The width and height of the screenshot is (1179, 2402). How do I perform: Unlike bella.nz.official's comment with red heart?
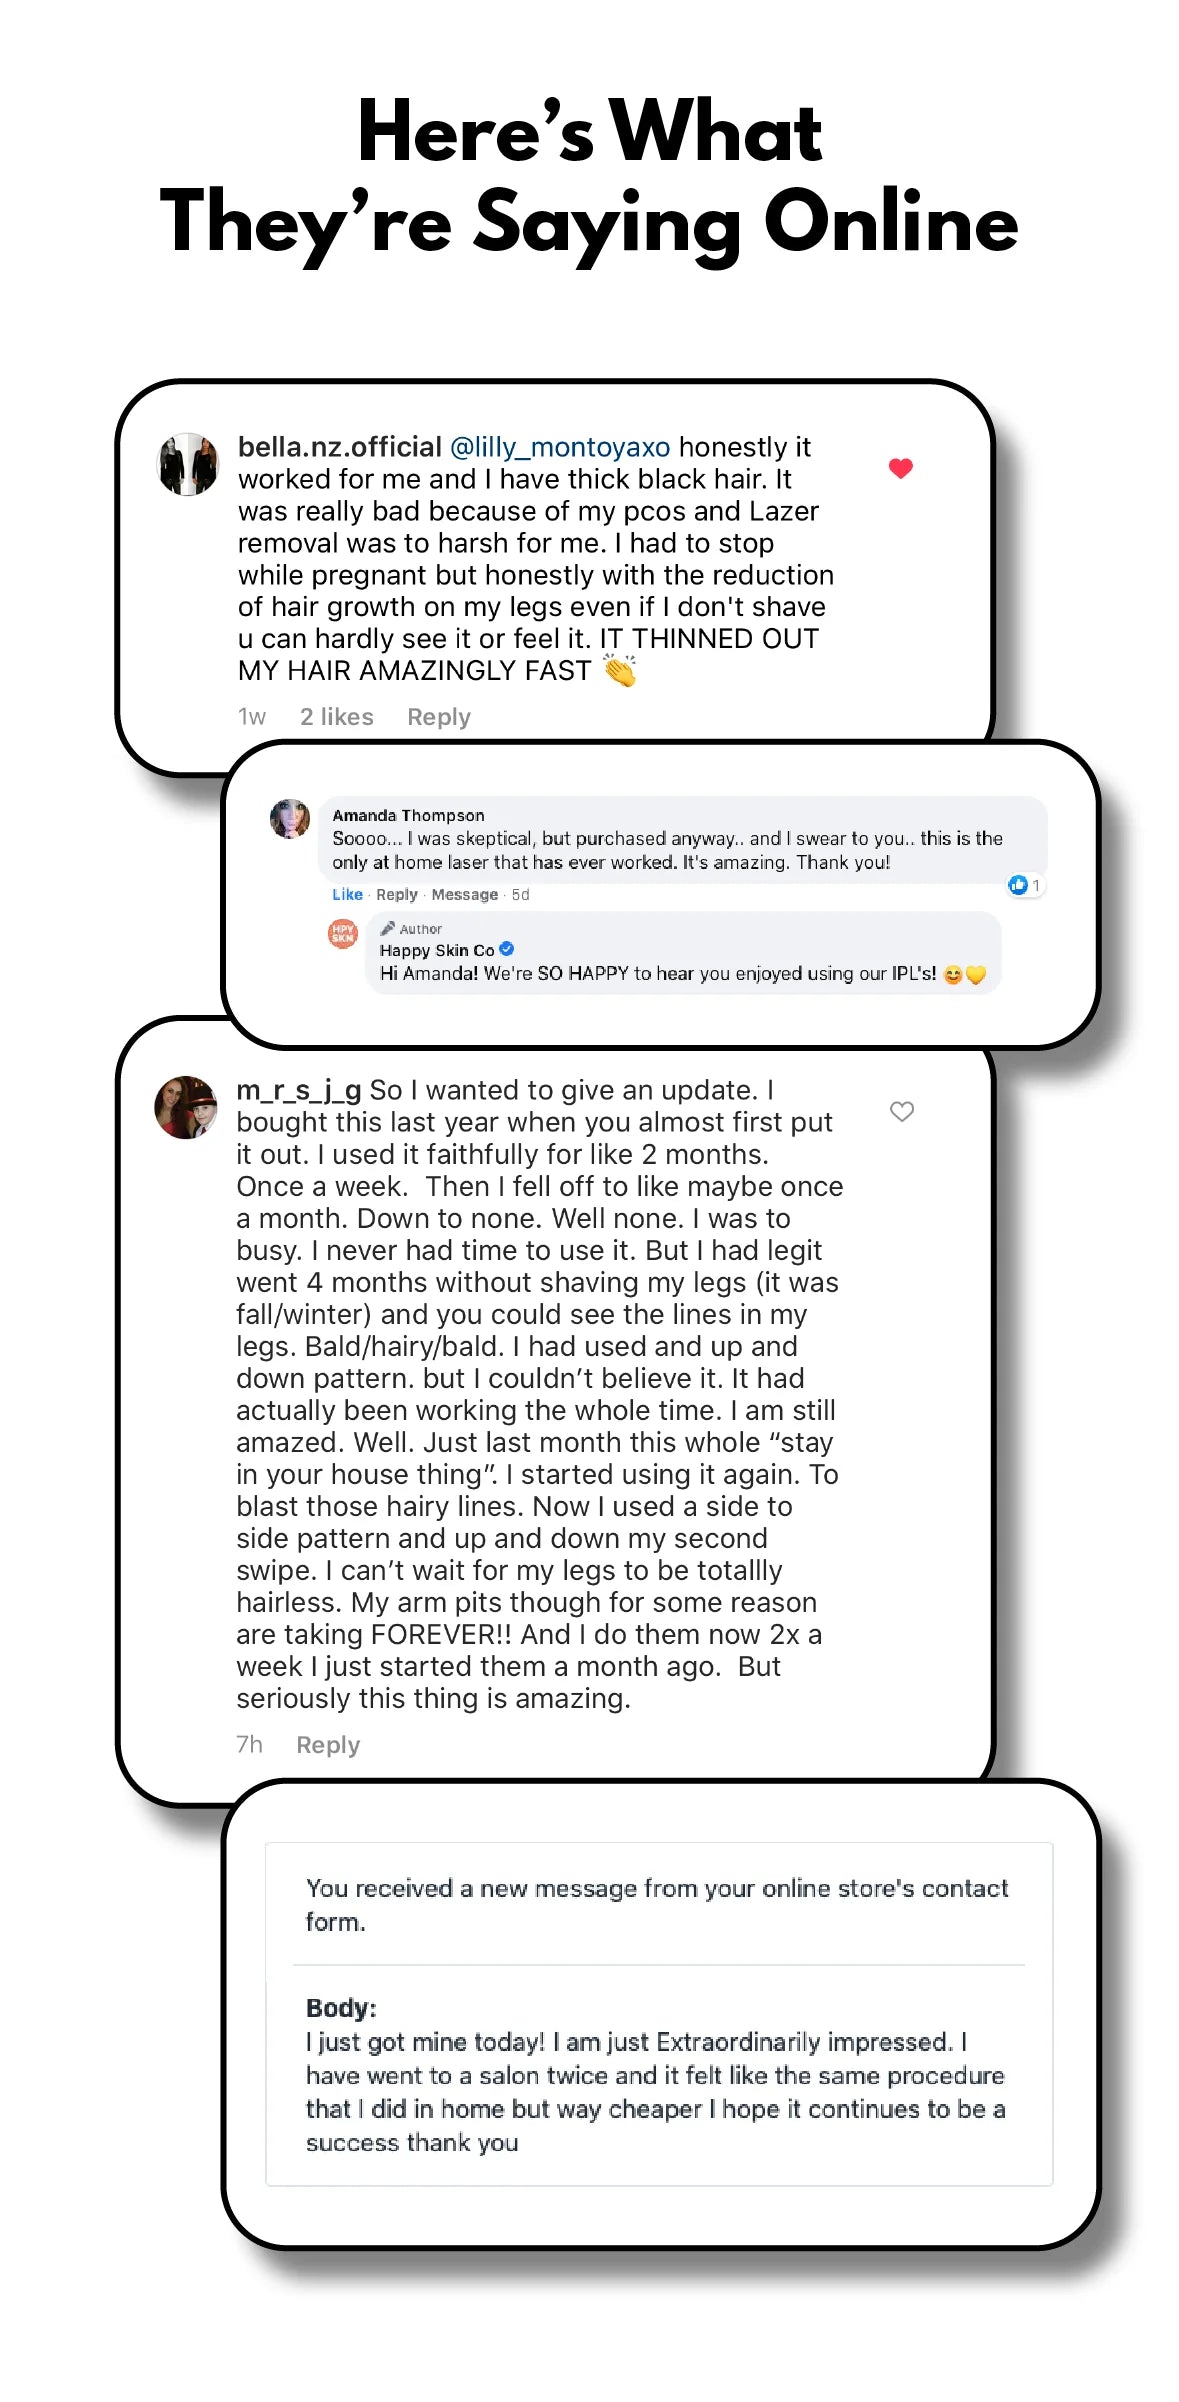coord(900,468)
